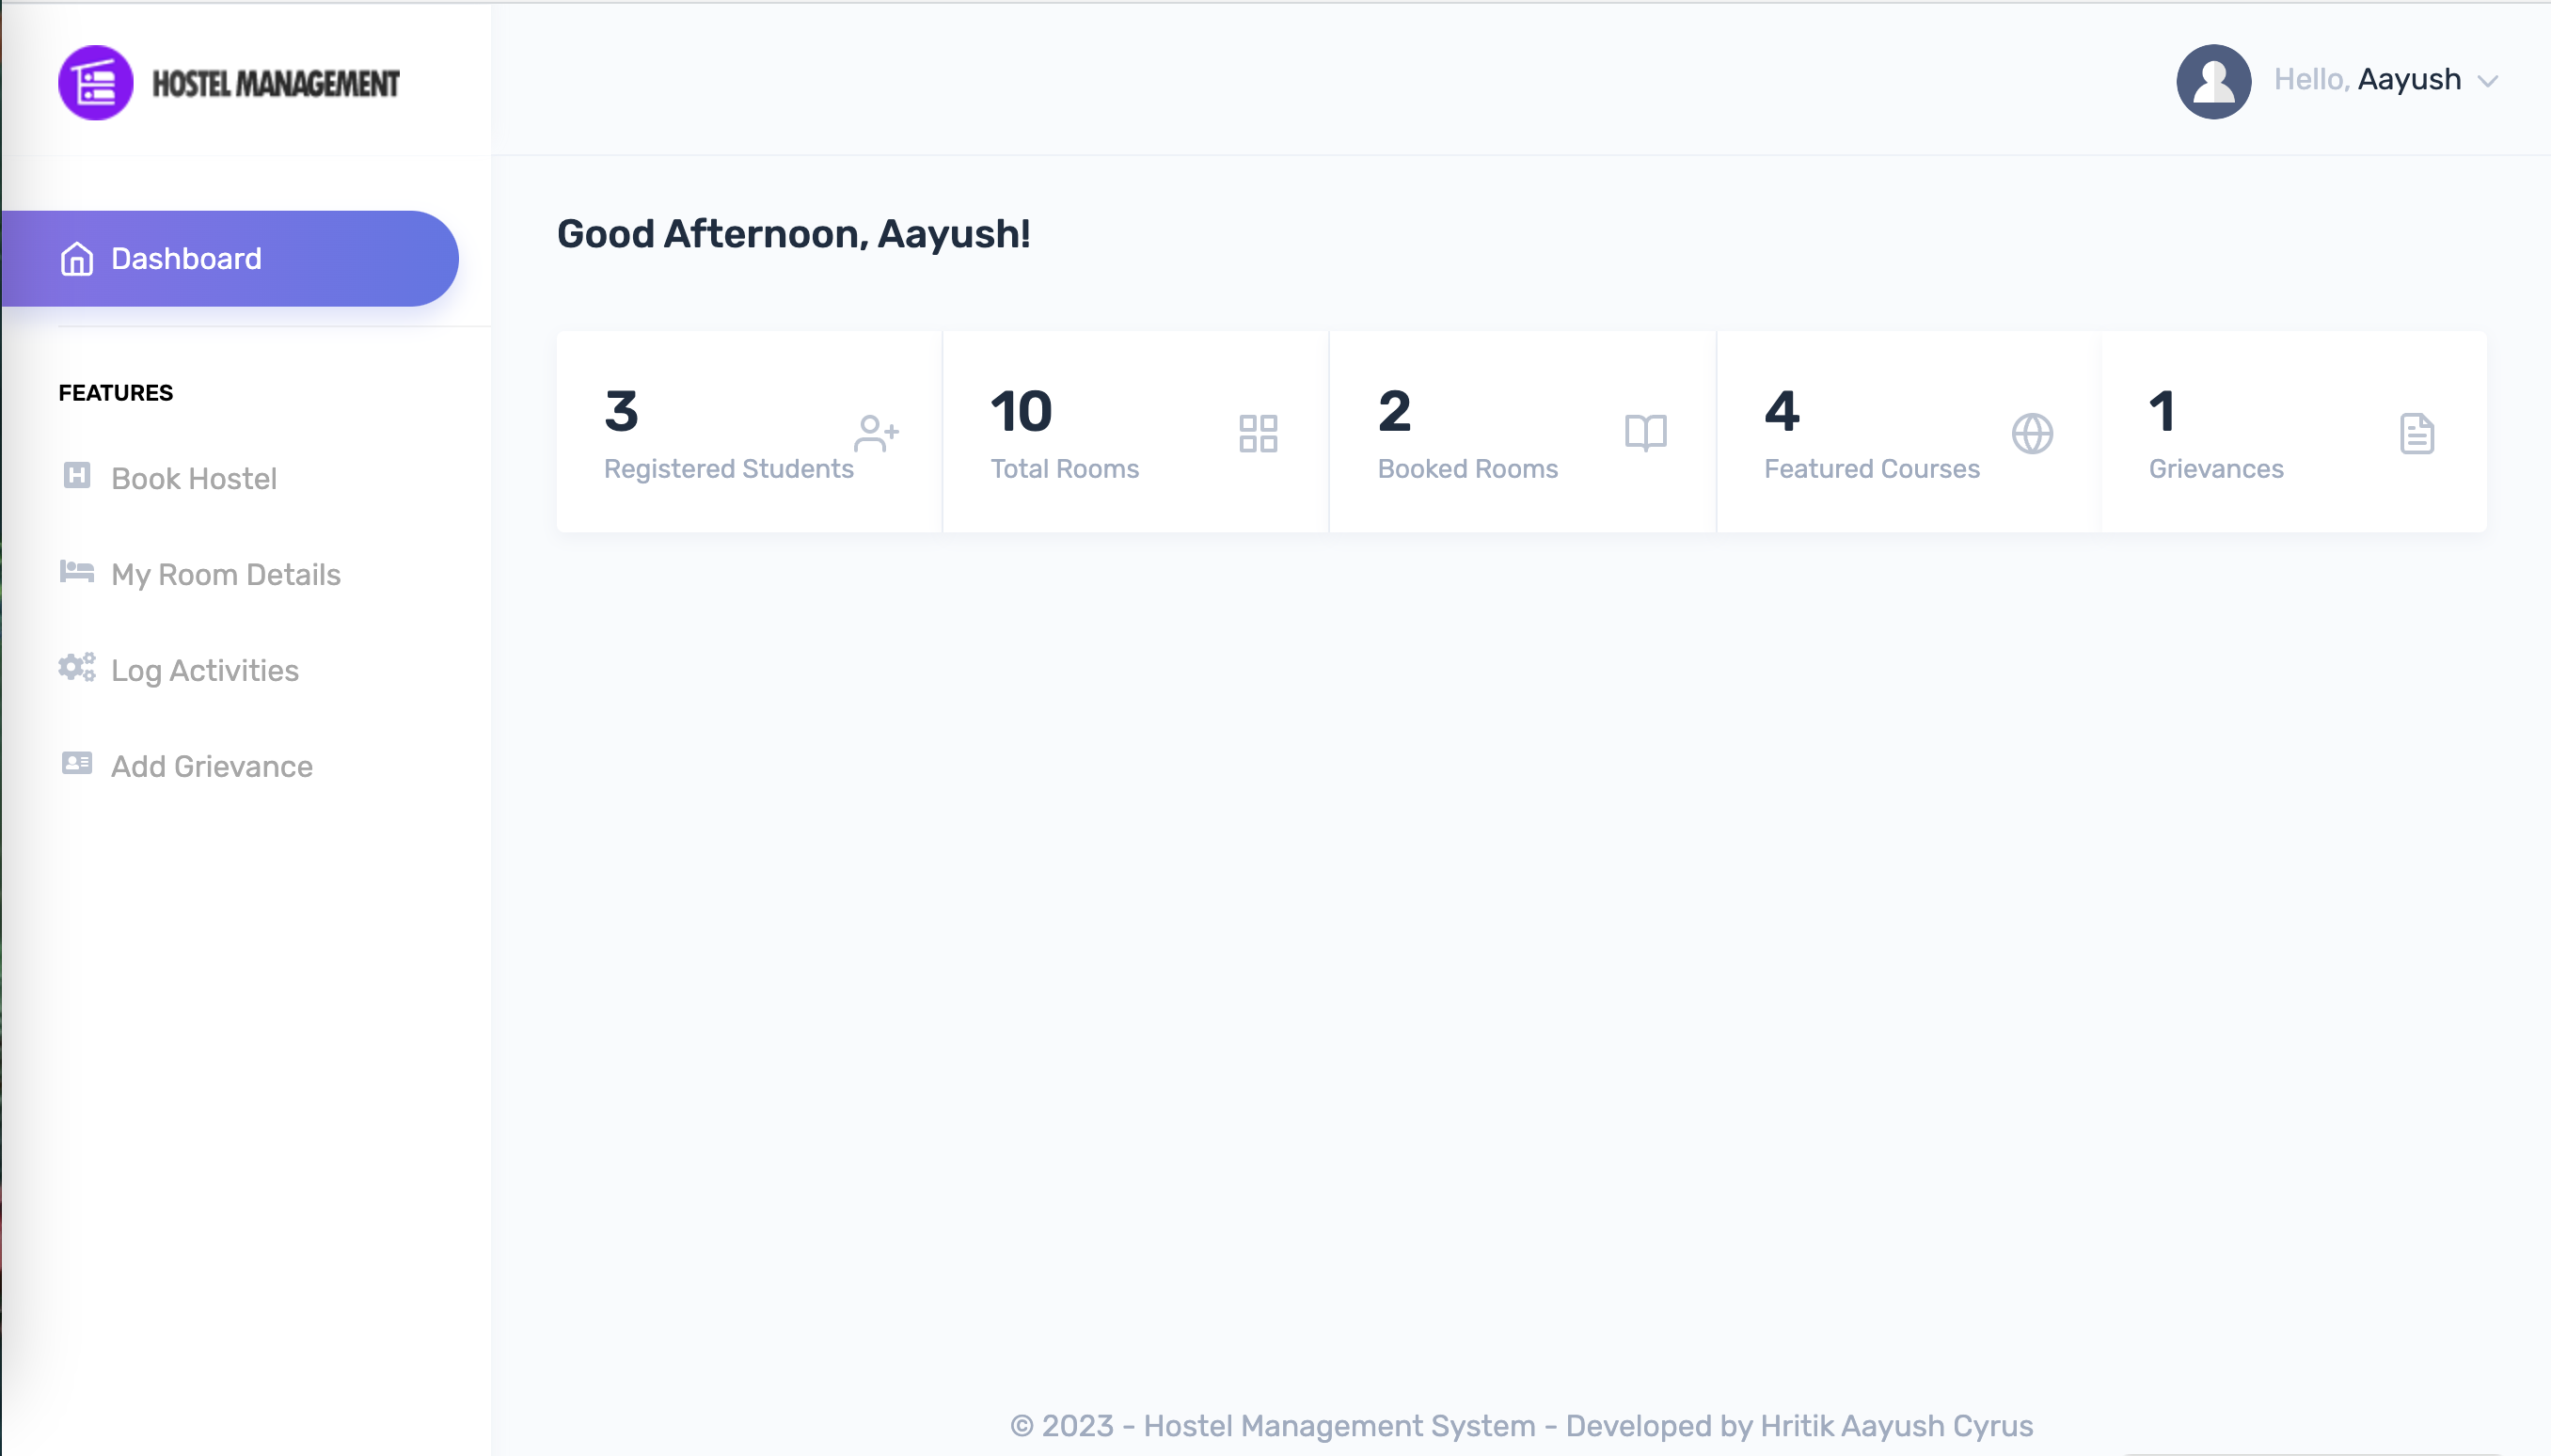This screenshot has height=1456, width=2551.
Task: Click the Book Hostel sidebar icon
Action: [x=77, y=477]
